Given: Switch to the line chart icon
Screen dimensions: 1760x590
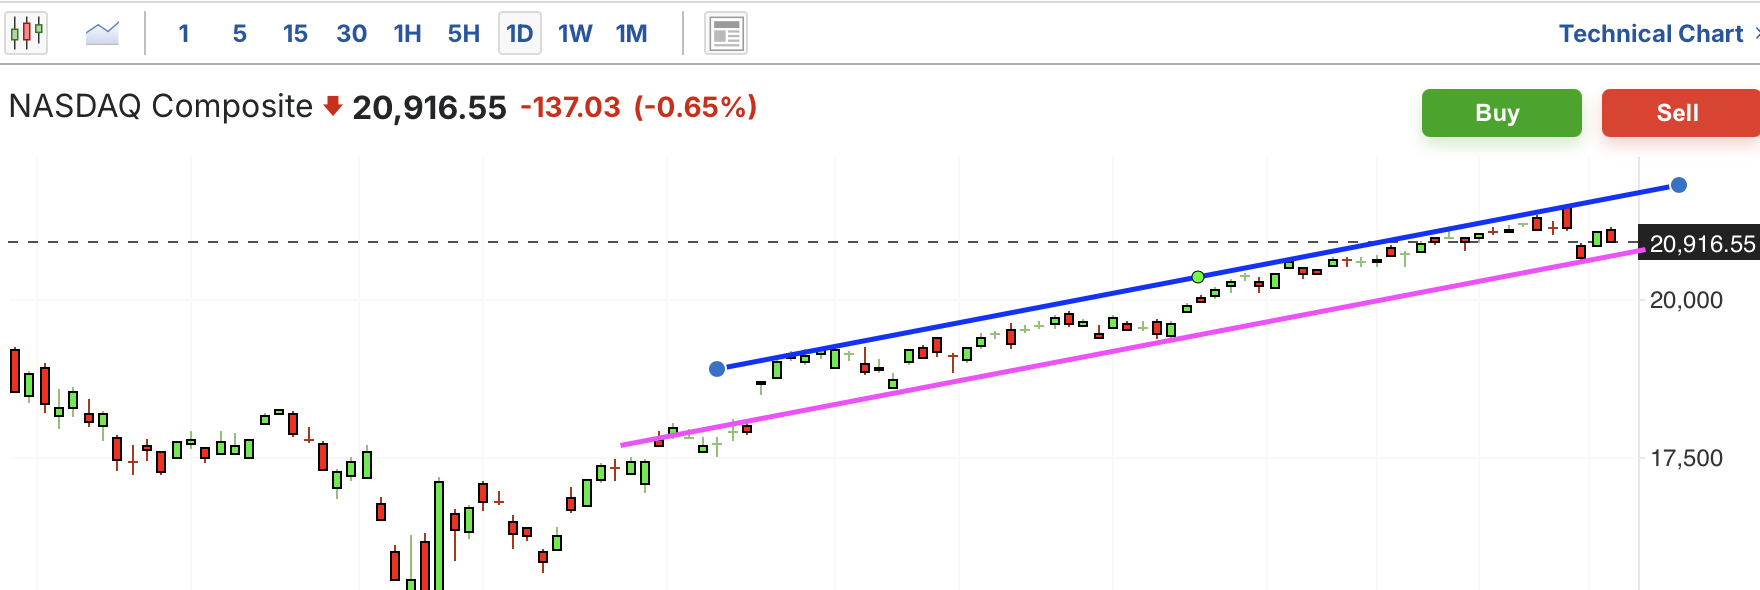Looking at the screenshot, I should (102, 34).
